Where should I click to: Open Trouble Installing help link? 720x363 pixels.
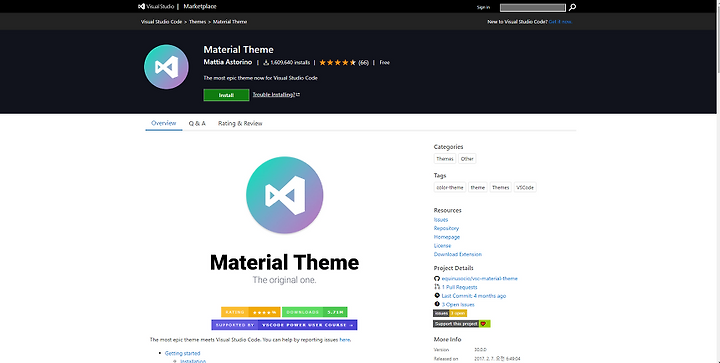[276, 95]
